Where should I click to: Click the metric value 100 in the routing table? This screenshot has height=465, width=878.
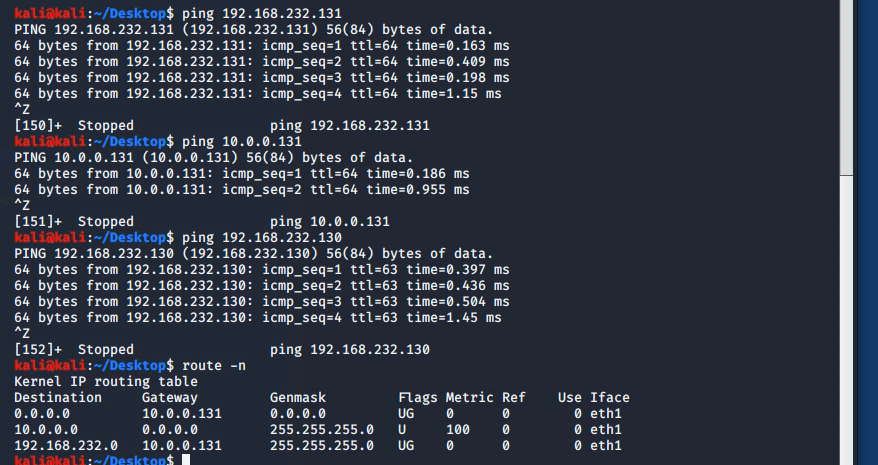(x=458, y=429)
